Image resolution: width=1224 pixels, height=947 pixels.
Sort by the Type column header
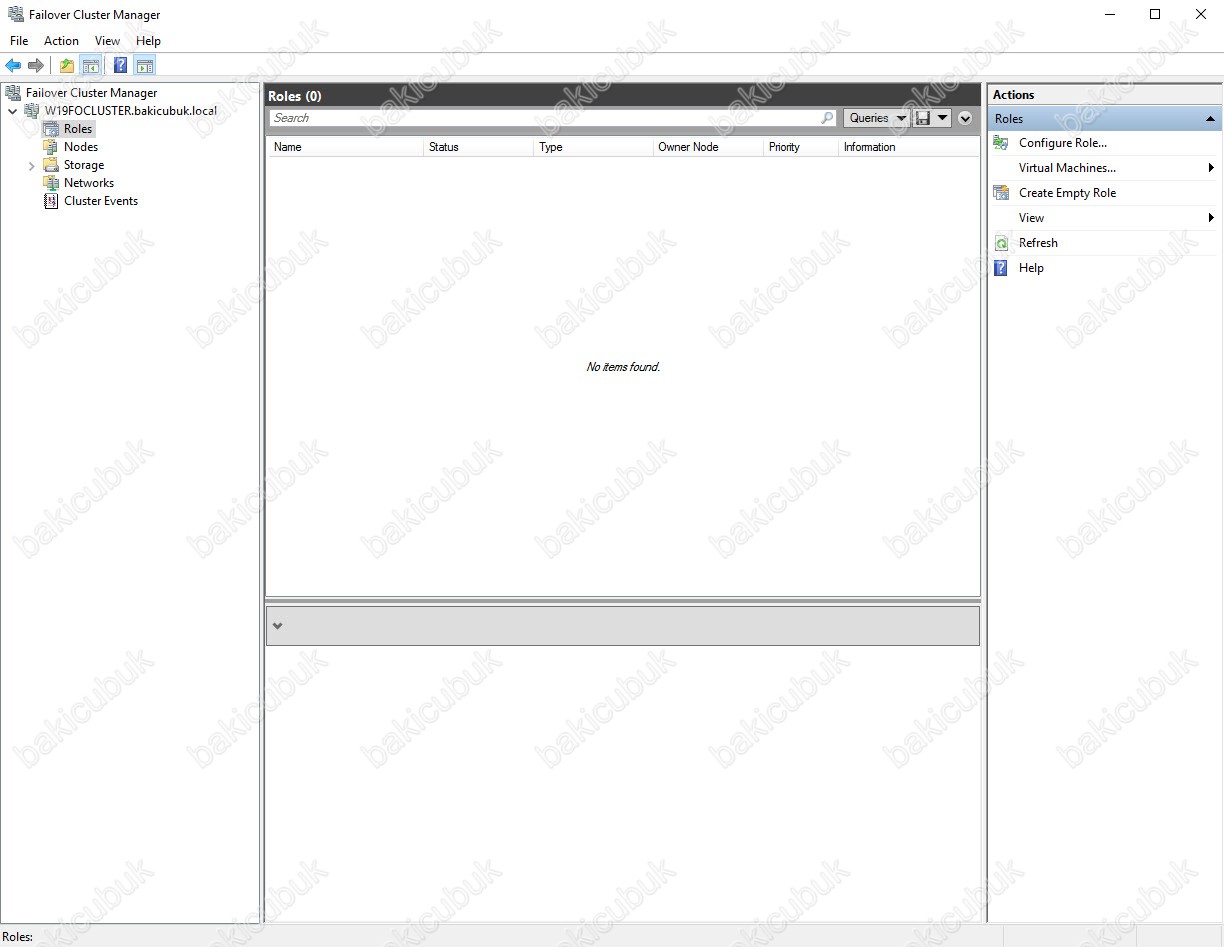coord(594,147)
